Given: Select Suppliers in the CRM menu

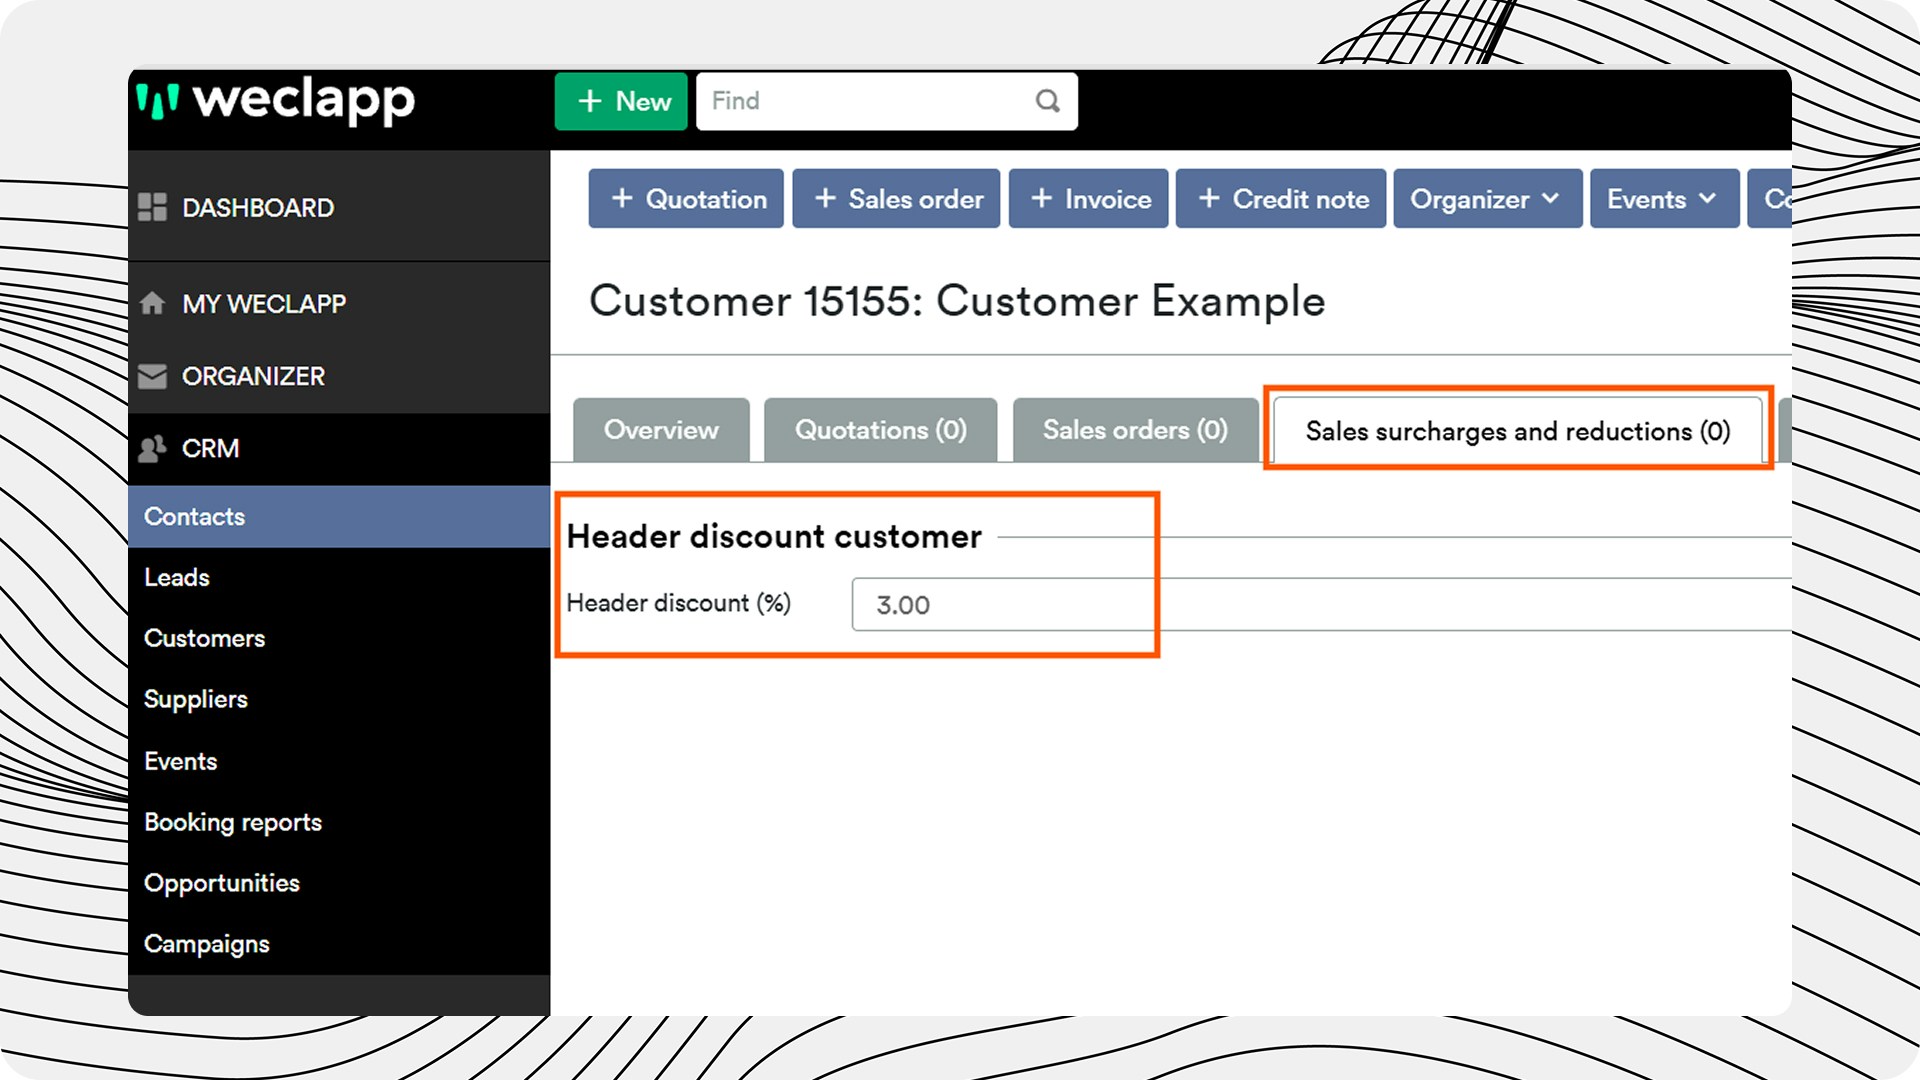Looking at the screenshot, I should pyautogui.click(x=339, y=699).
